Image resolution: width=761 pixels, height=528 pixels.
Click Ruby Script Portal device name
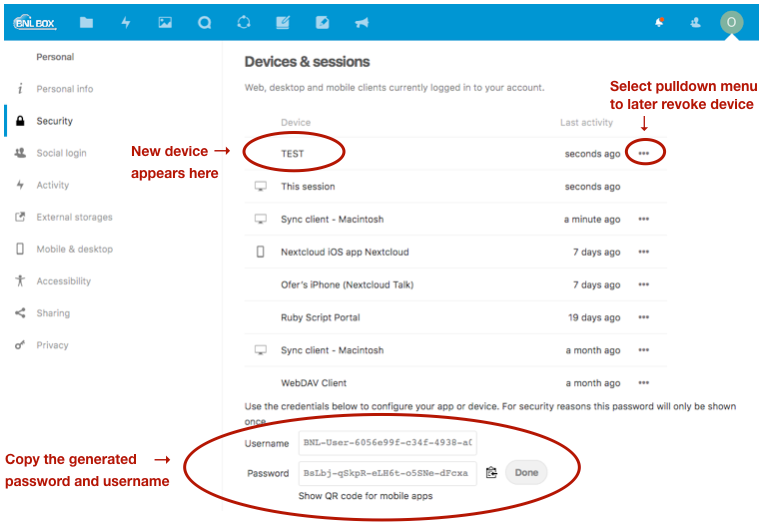click(320, 317)
